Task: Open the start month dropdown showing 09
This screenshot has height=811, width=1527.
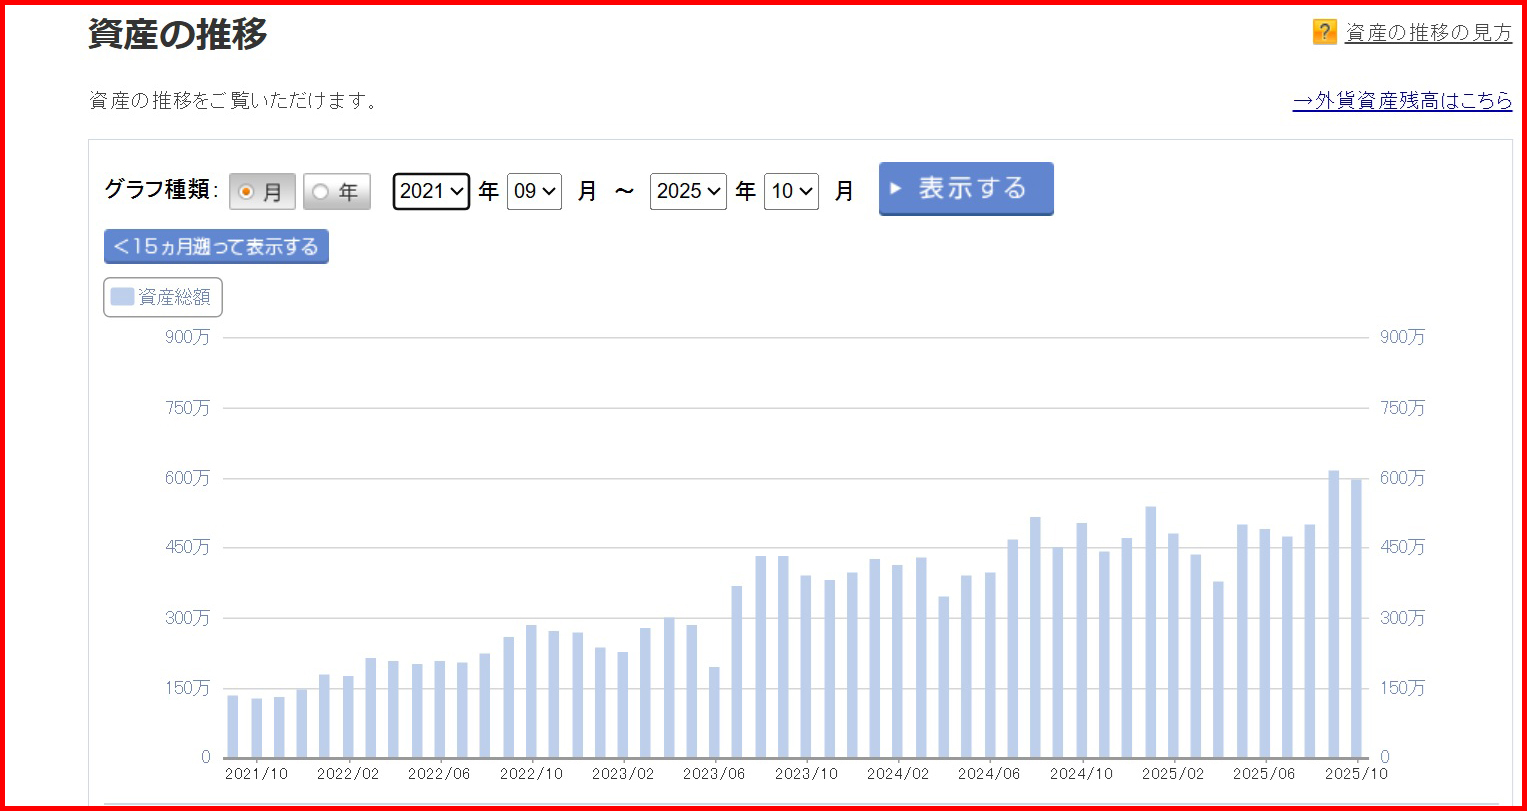Action: (x=534, y=191)
